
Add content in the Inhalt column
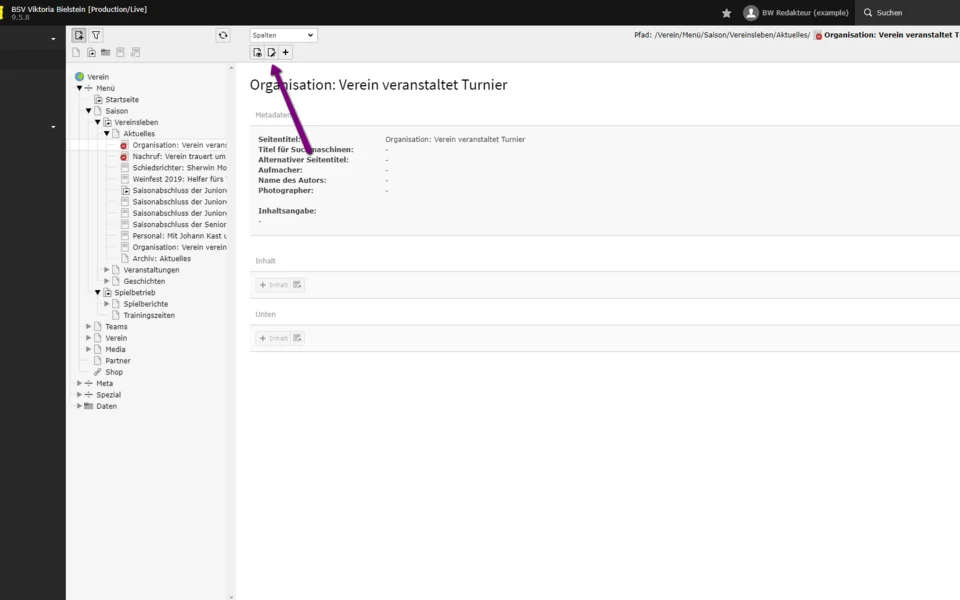click(x=273, y=285)
